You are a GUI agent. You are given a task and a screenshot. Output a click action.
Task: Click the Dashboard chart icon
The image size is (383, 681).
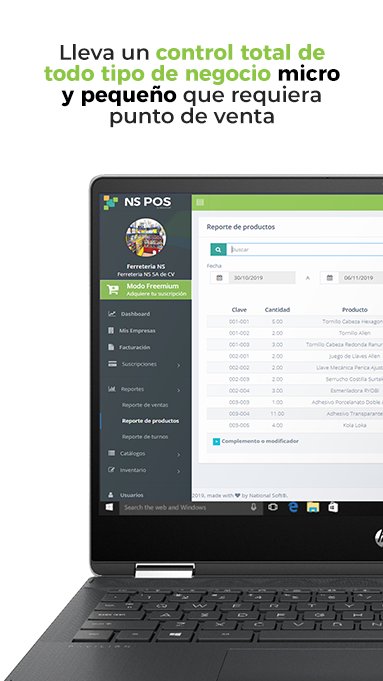click(x=112, y=314)
